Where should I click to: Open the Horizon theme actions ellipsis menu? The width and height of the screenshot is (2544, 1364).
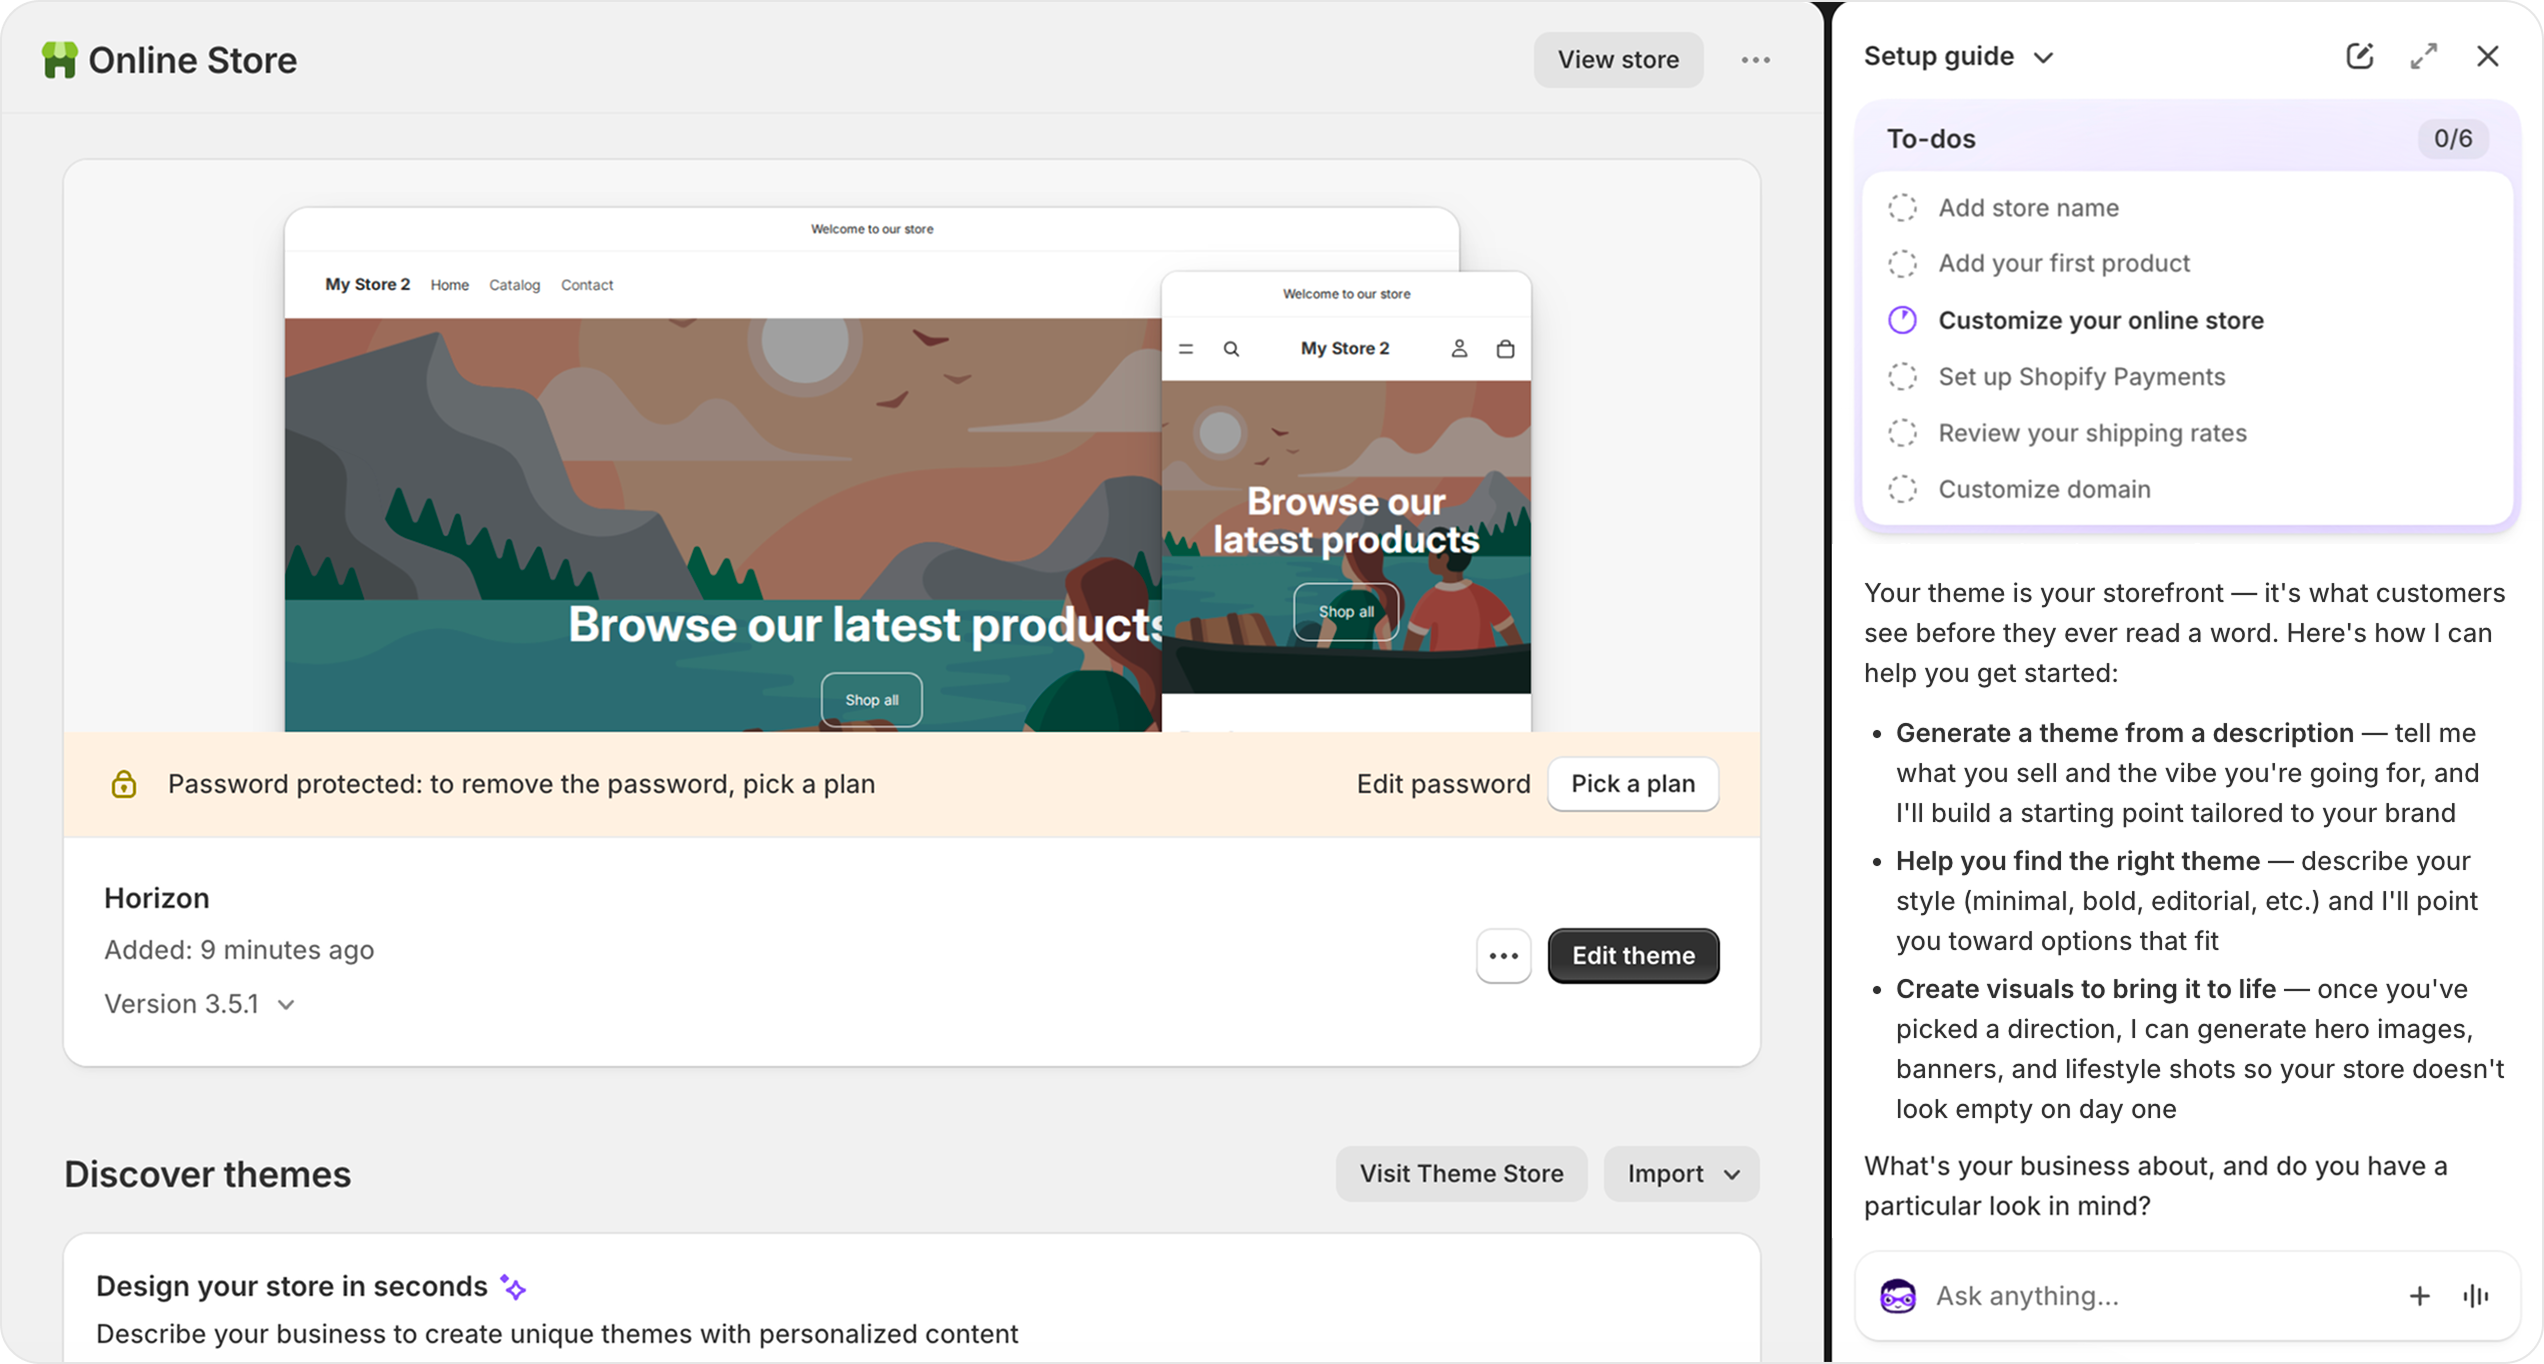pyautogui.click(x=1503, y=956)
